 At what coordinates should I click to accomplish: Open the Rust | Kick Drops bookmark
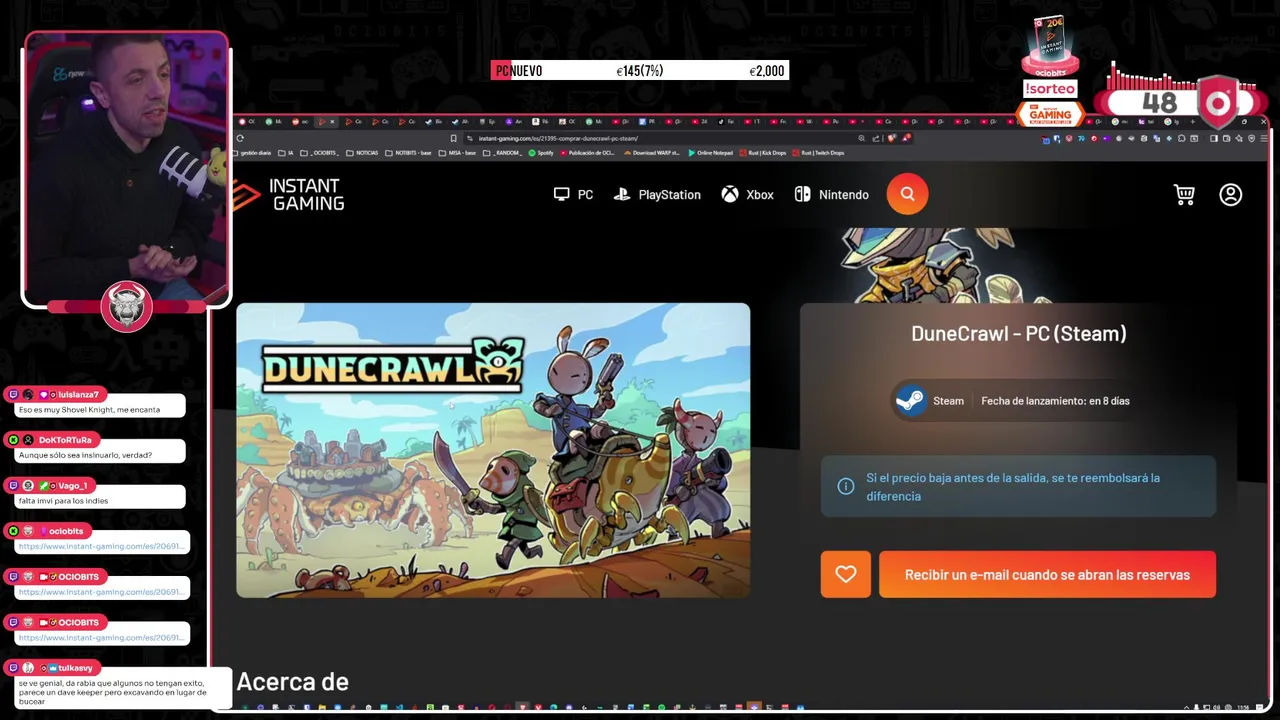pos(764,153)
